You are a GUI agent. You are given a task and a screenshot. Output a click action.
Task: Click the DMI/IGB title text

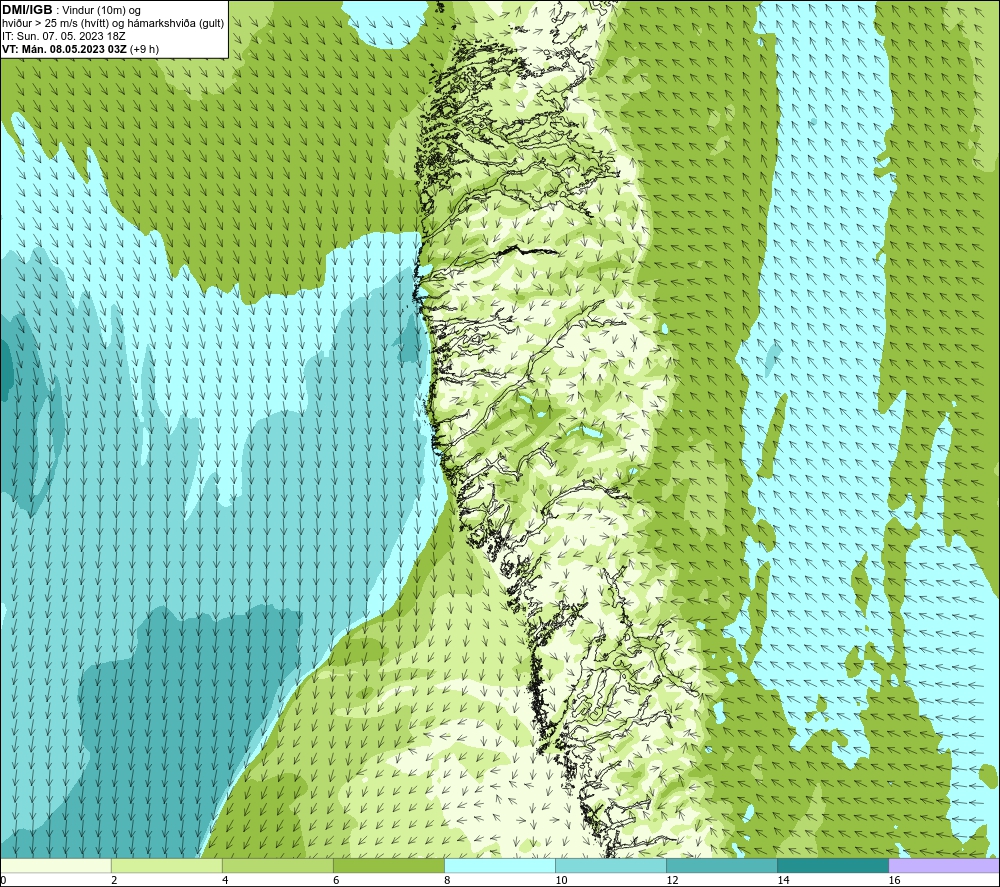(x=27, y=10)
